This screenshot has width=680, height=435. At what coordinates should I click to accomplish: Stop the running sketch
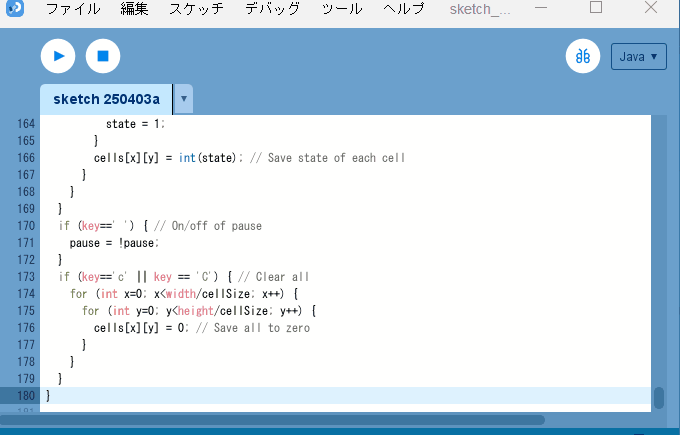[x=103, y=56]
